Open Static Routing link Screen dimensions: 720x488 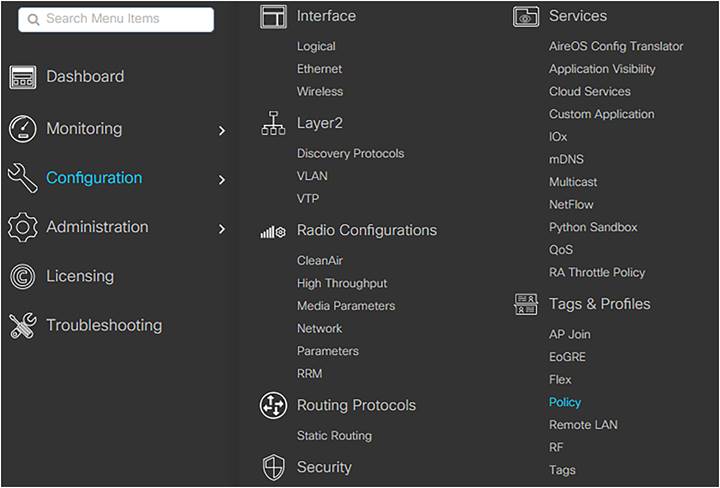pyautogui.click(x=334, y=436)
